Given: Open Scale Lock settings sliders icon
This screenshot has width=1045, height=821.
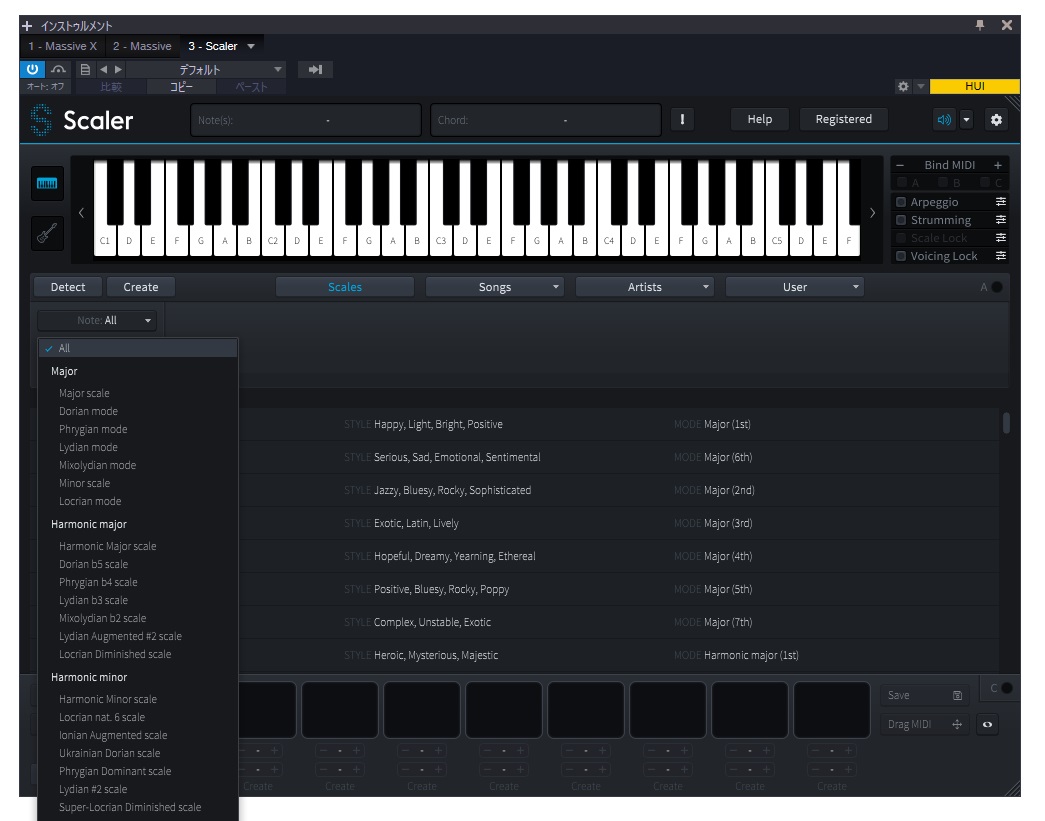Looking at the screenshot, I should (1000, 237).
